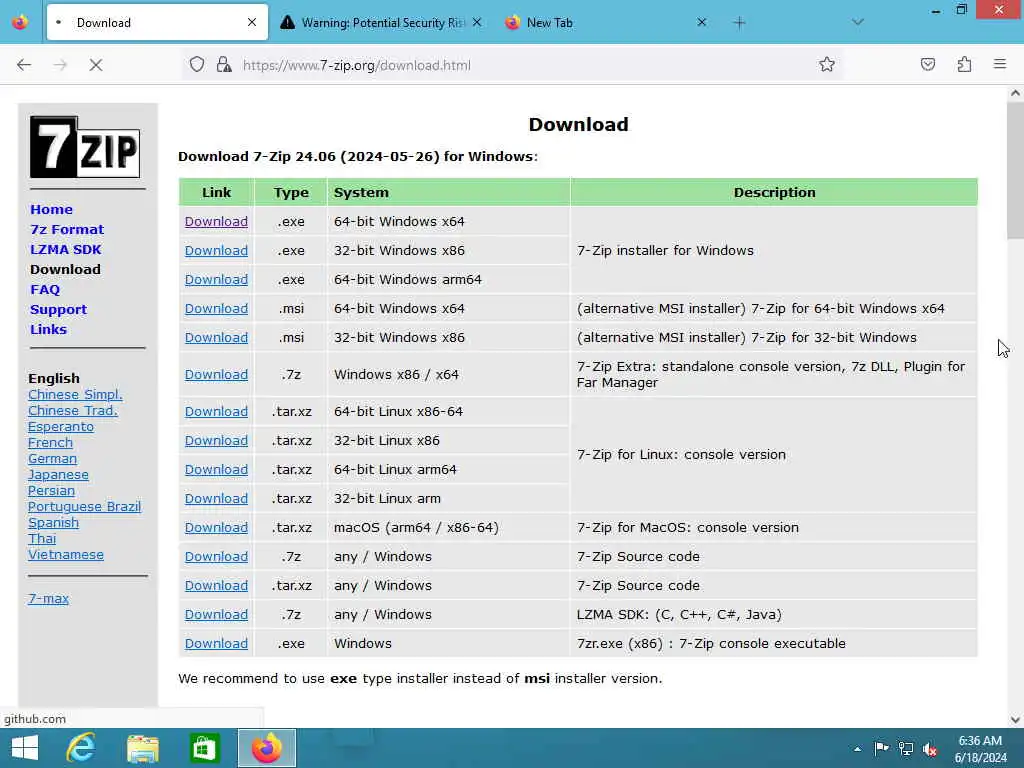This screenshot has height=768, width=1024.
Task: Download the .msi for 32-bit Windows x86
Action: 216,338
